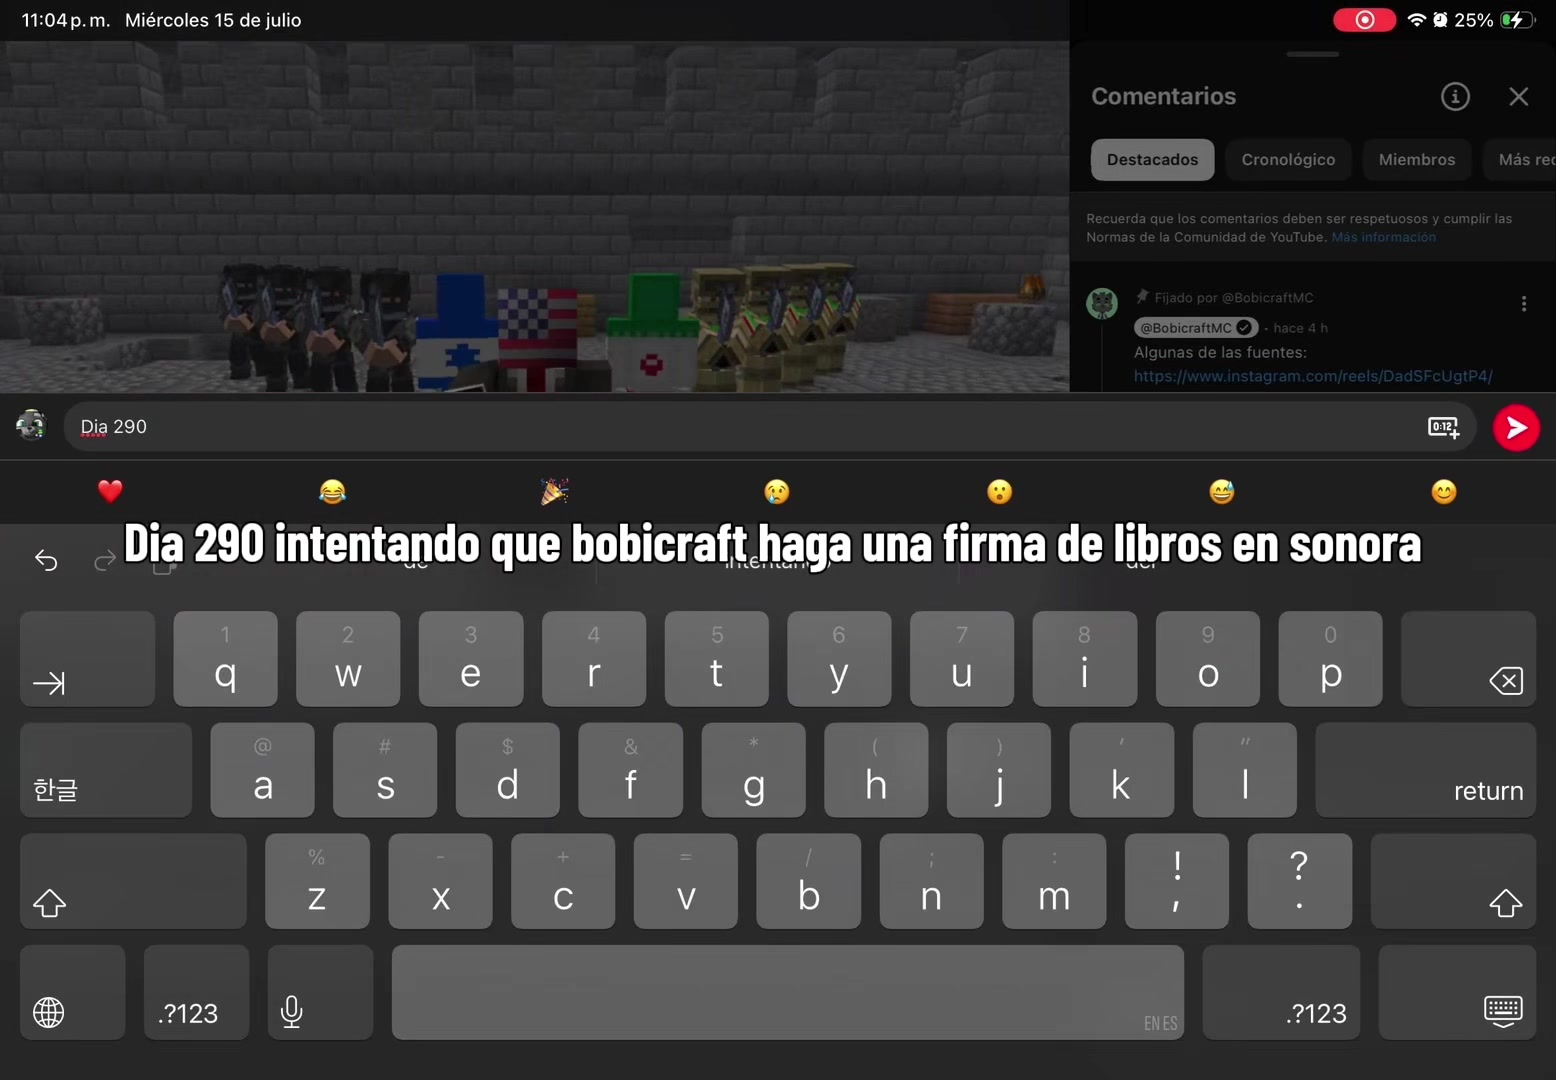Tap the pin icon beside Fijado por

[1142, 297]
